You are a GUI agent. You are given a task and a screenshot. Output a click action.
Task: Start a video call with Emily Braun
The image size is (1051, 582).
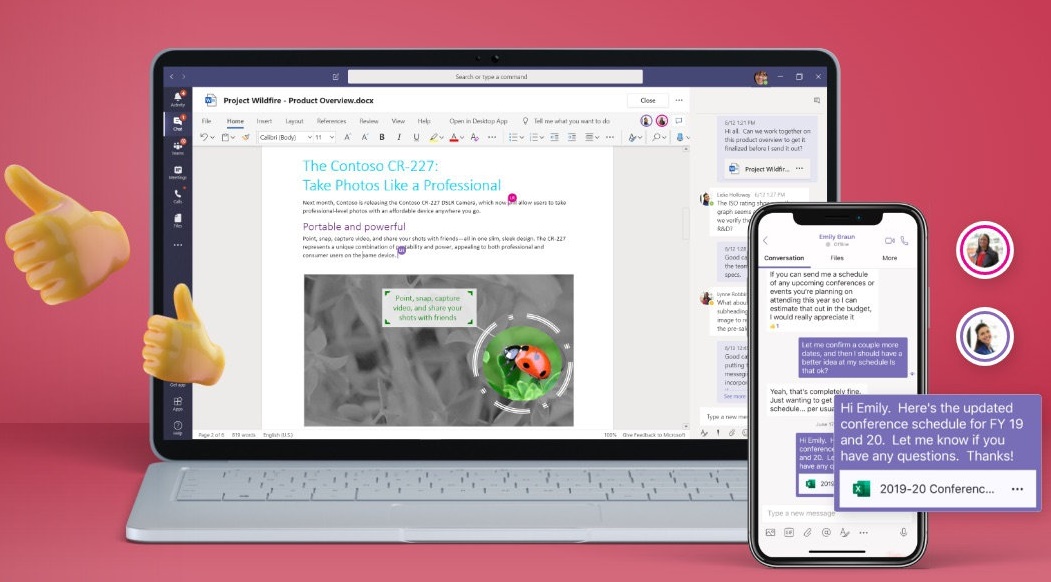[889, 240]
